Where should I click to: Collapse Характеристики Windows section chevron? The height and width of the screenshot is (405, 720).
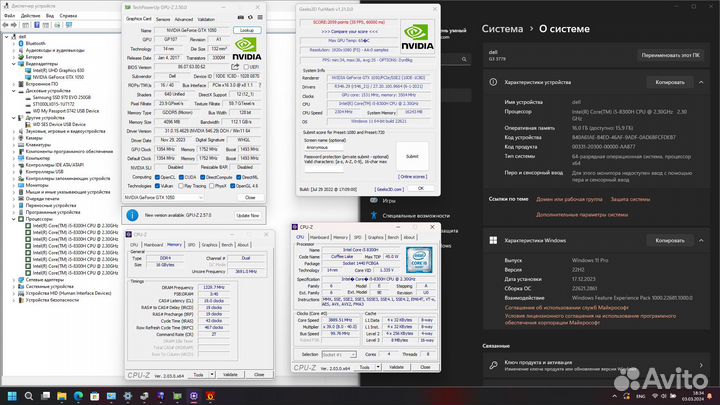701,240
